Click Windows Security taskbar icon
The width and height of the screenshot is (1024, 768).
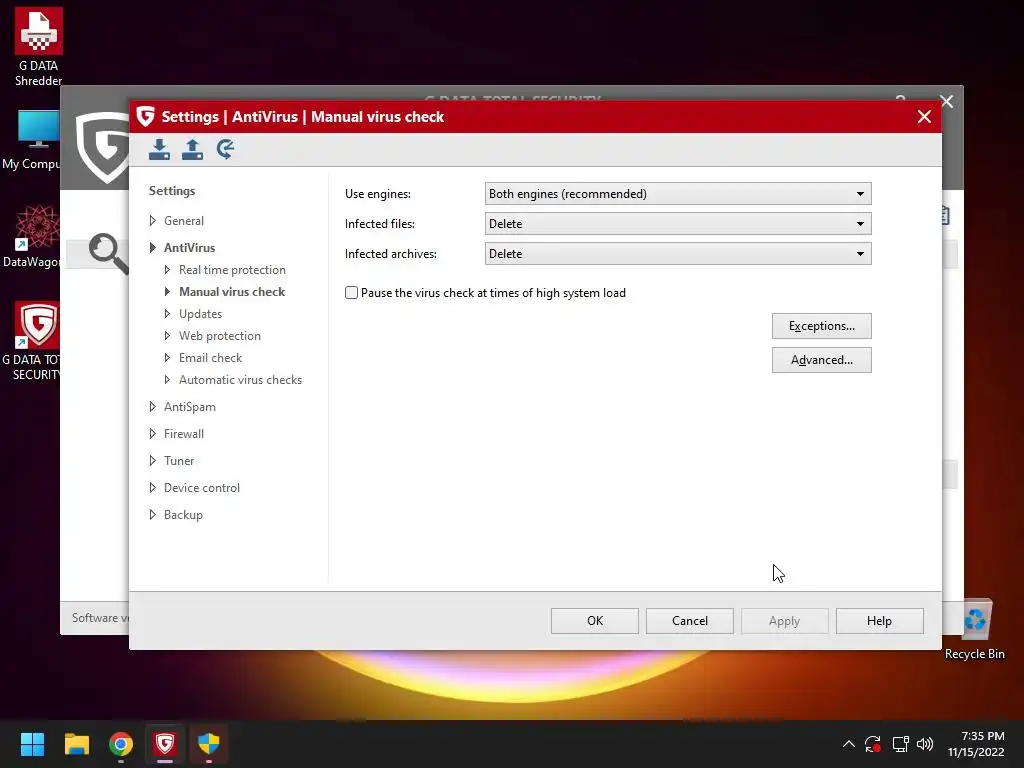[209, 744]
